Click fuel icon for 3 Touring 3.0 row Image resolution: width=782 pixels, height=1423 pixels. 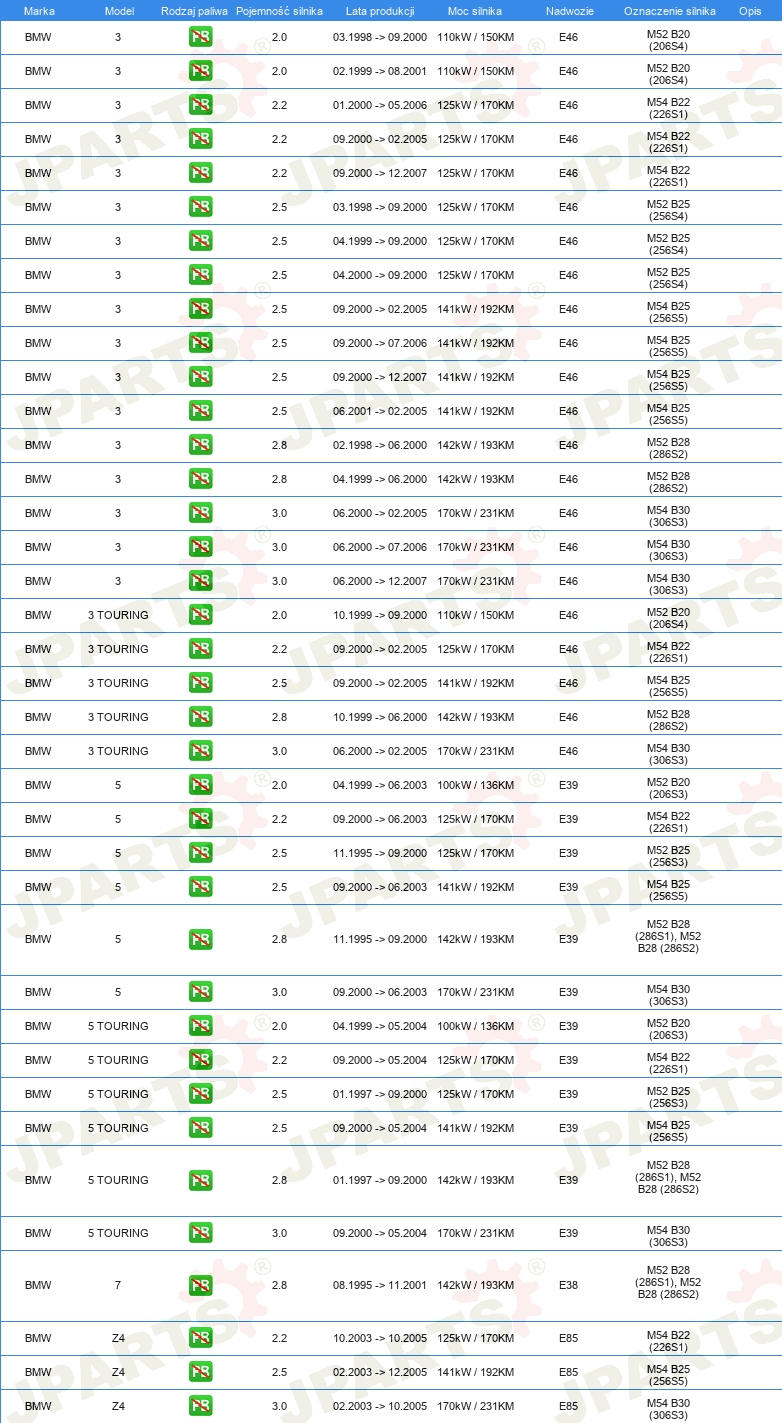click(200, 751)
